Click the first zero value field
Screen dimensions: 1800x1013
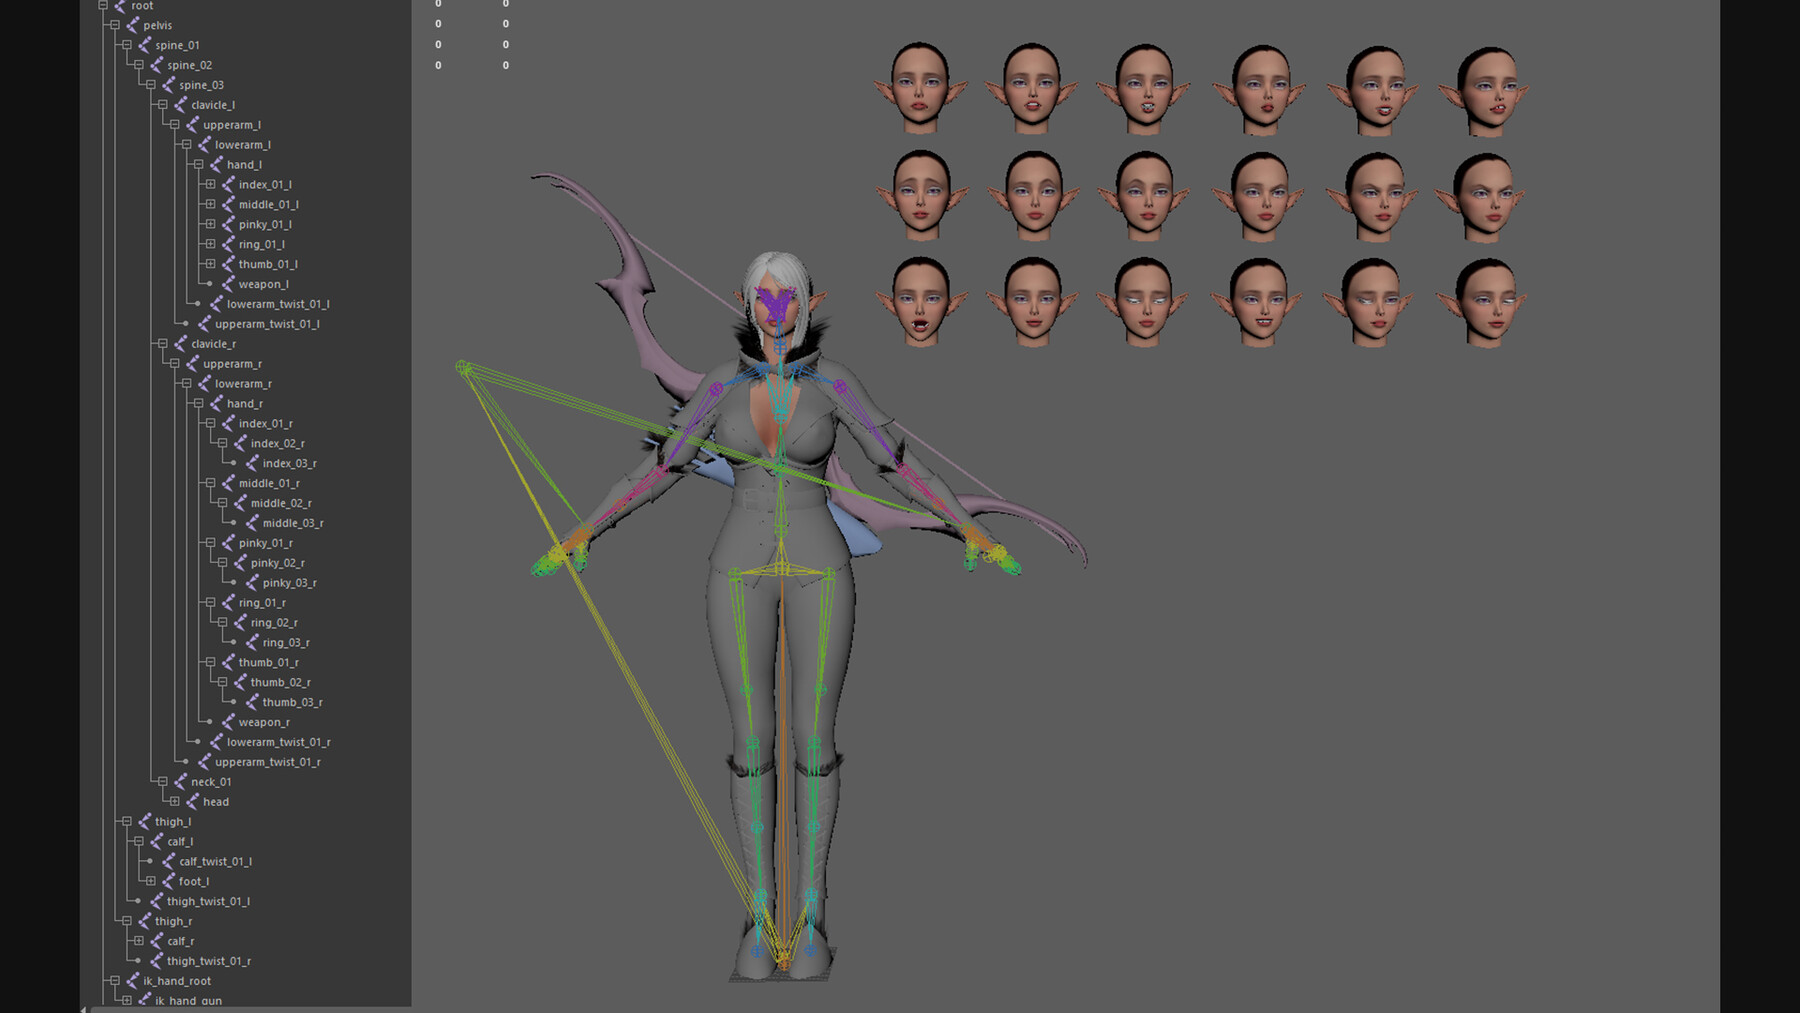[x=437, y=4]
